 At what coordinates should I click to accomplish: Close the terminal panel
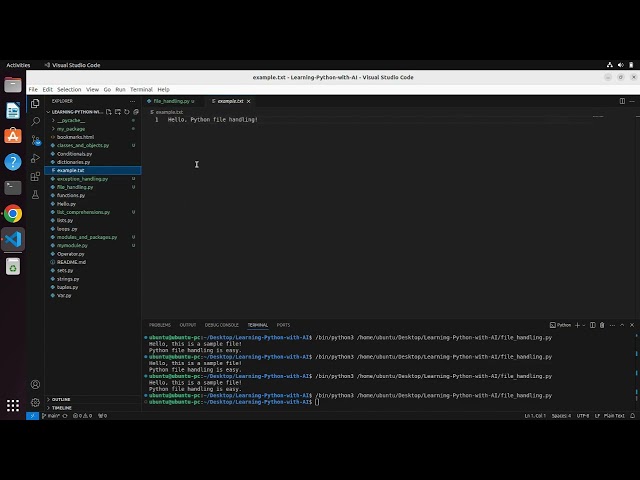pyautogui.click(x=632, y=325)
